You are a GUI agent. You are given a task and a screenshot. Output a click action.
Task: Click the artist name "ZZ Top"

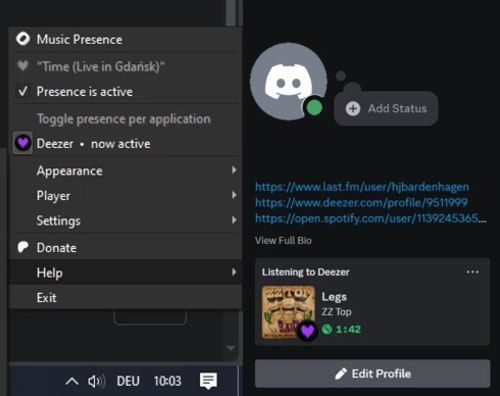[x=336, y=312]
